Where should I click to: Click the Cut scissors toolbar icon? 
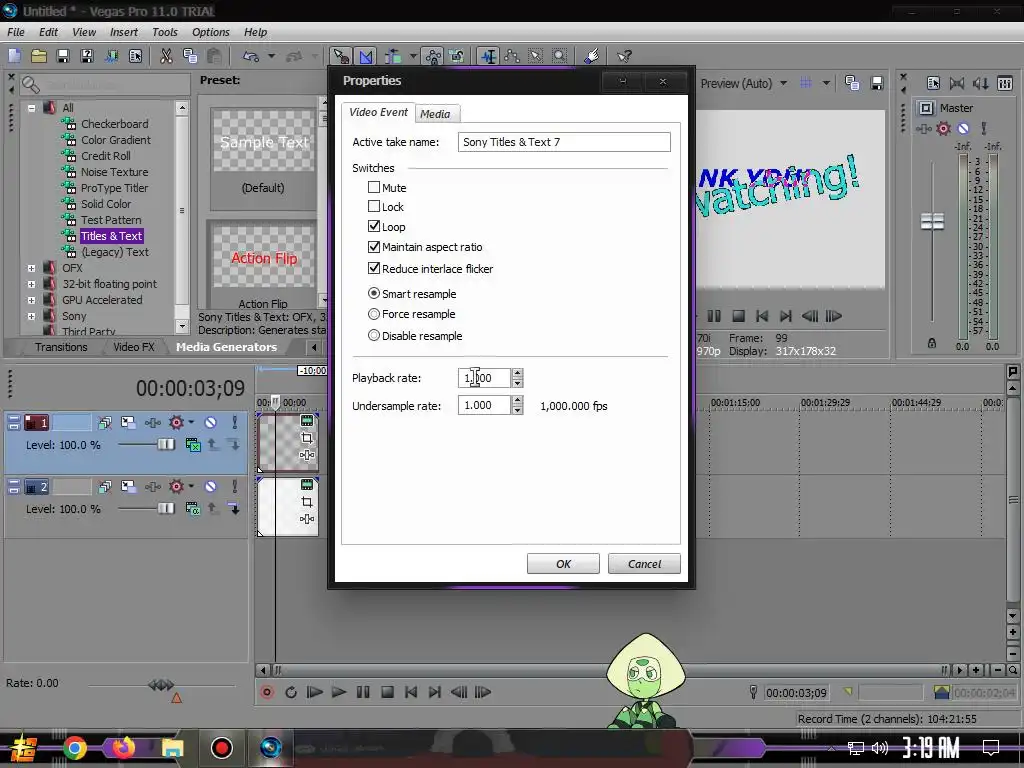[x=167, y=56]
